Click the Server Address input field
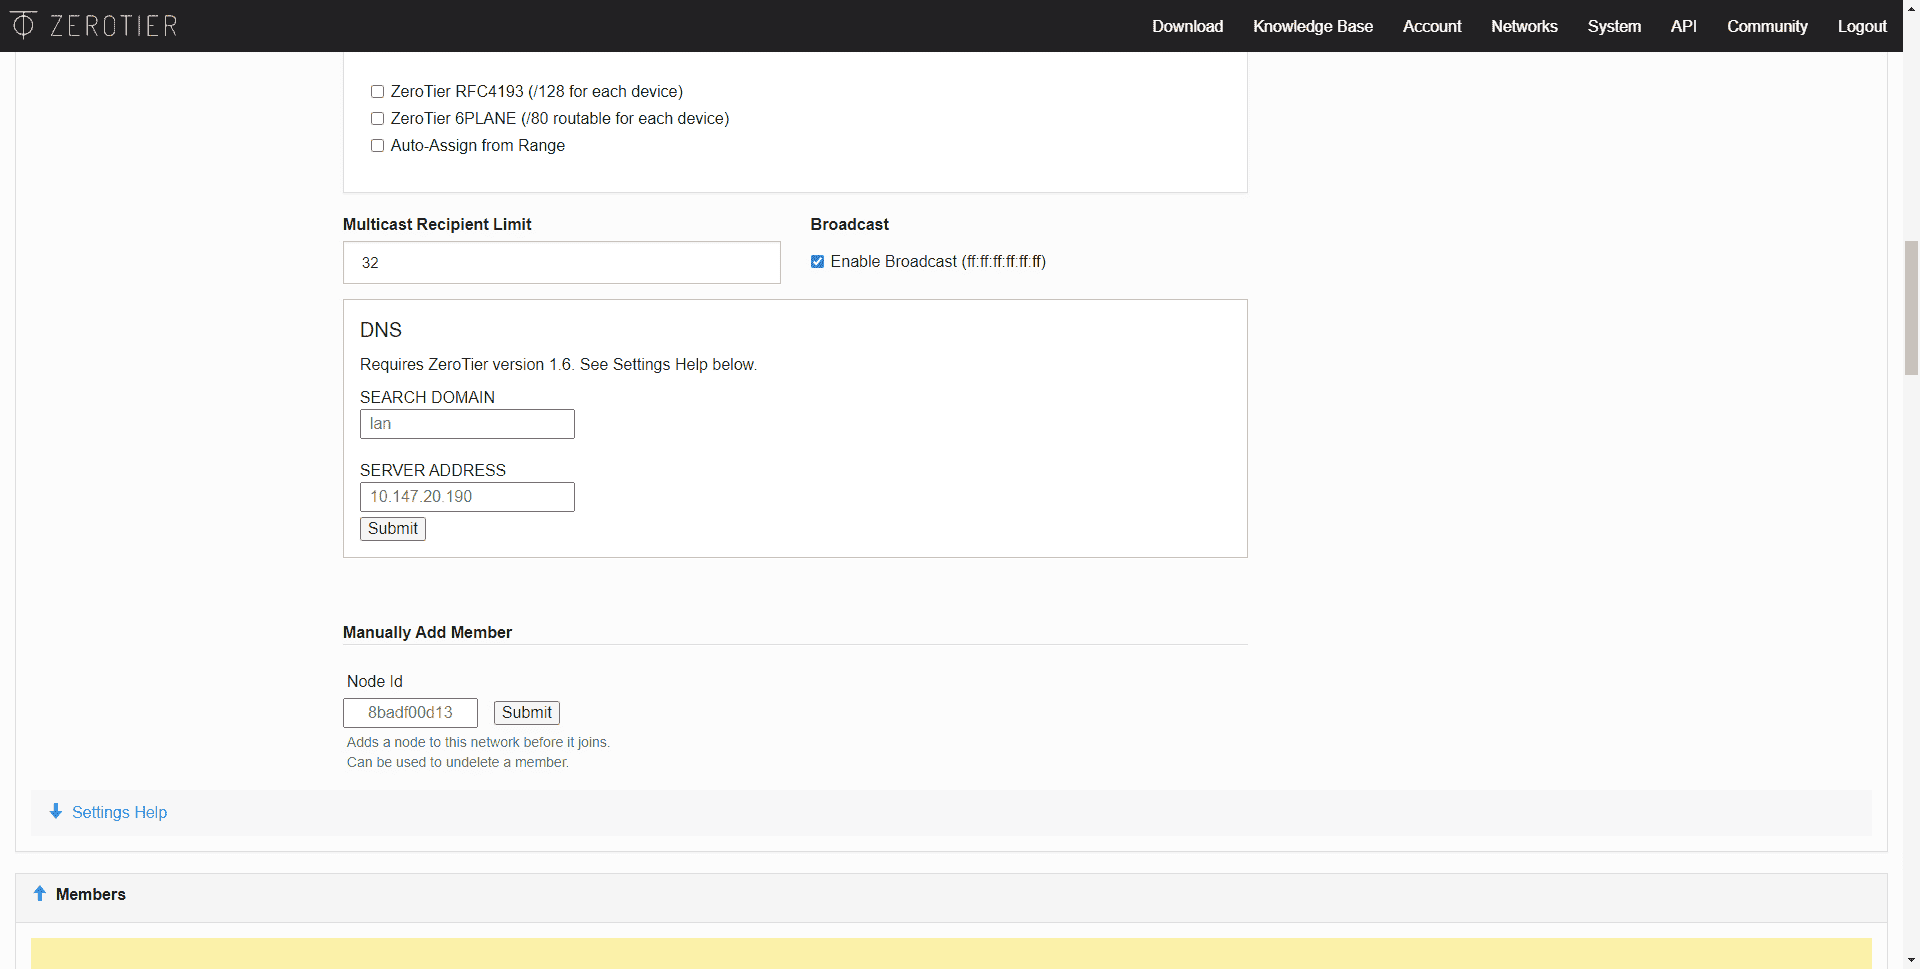This screenshot has width=1920, height=969. (467, 497)
